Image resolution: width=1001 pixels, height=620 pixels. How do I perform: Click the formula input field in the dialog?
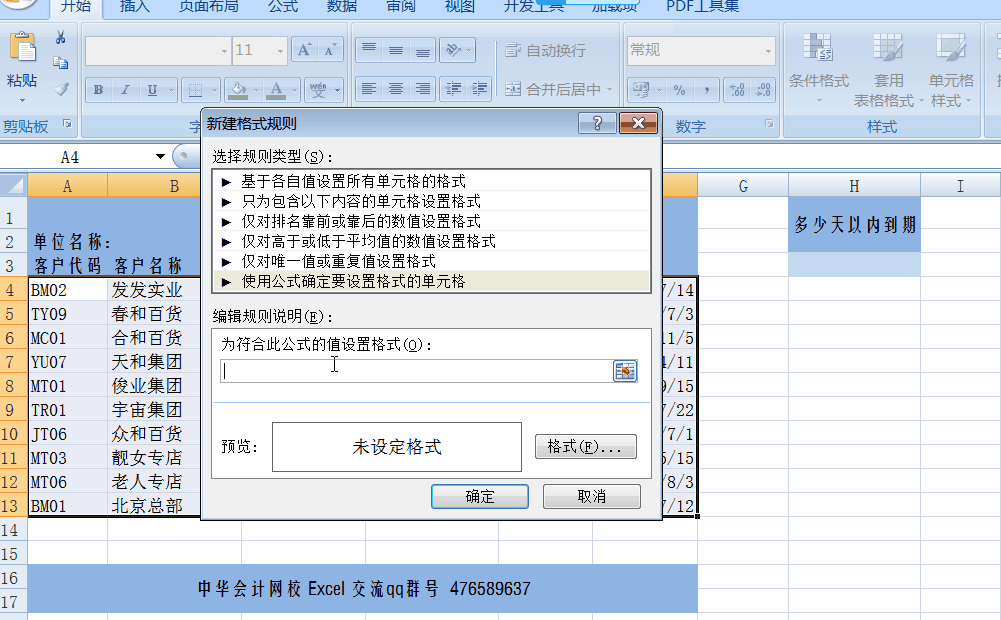point(410,371)
